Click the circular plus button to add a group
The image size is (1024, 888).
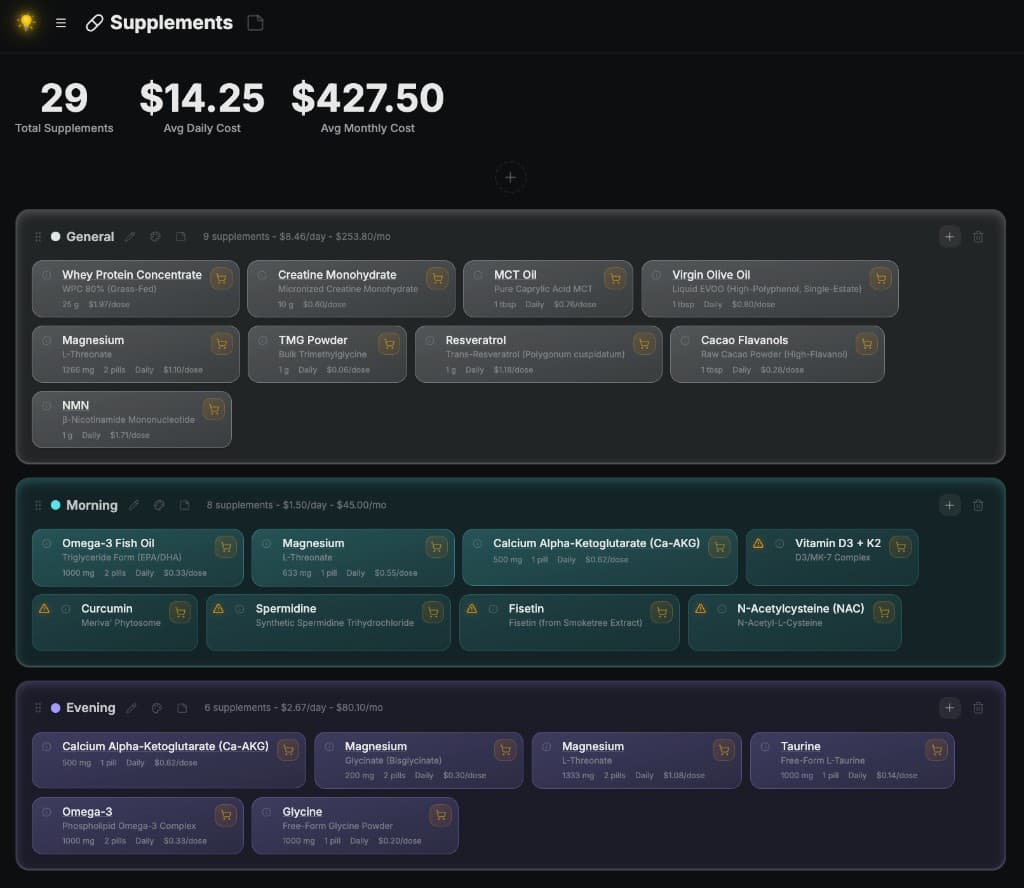510,178
